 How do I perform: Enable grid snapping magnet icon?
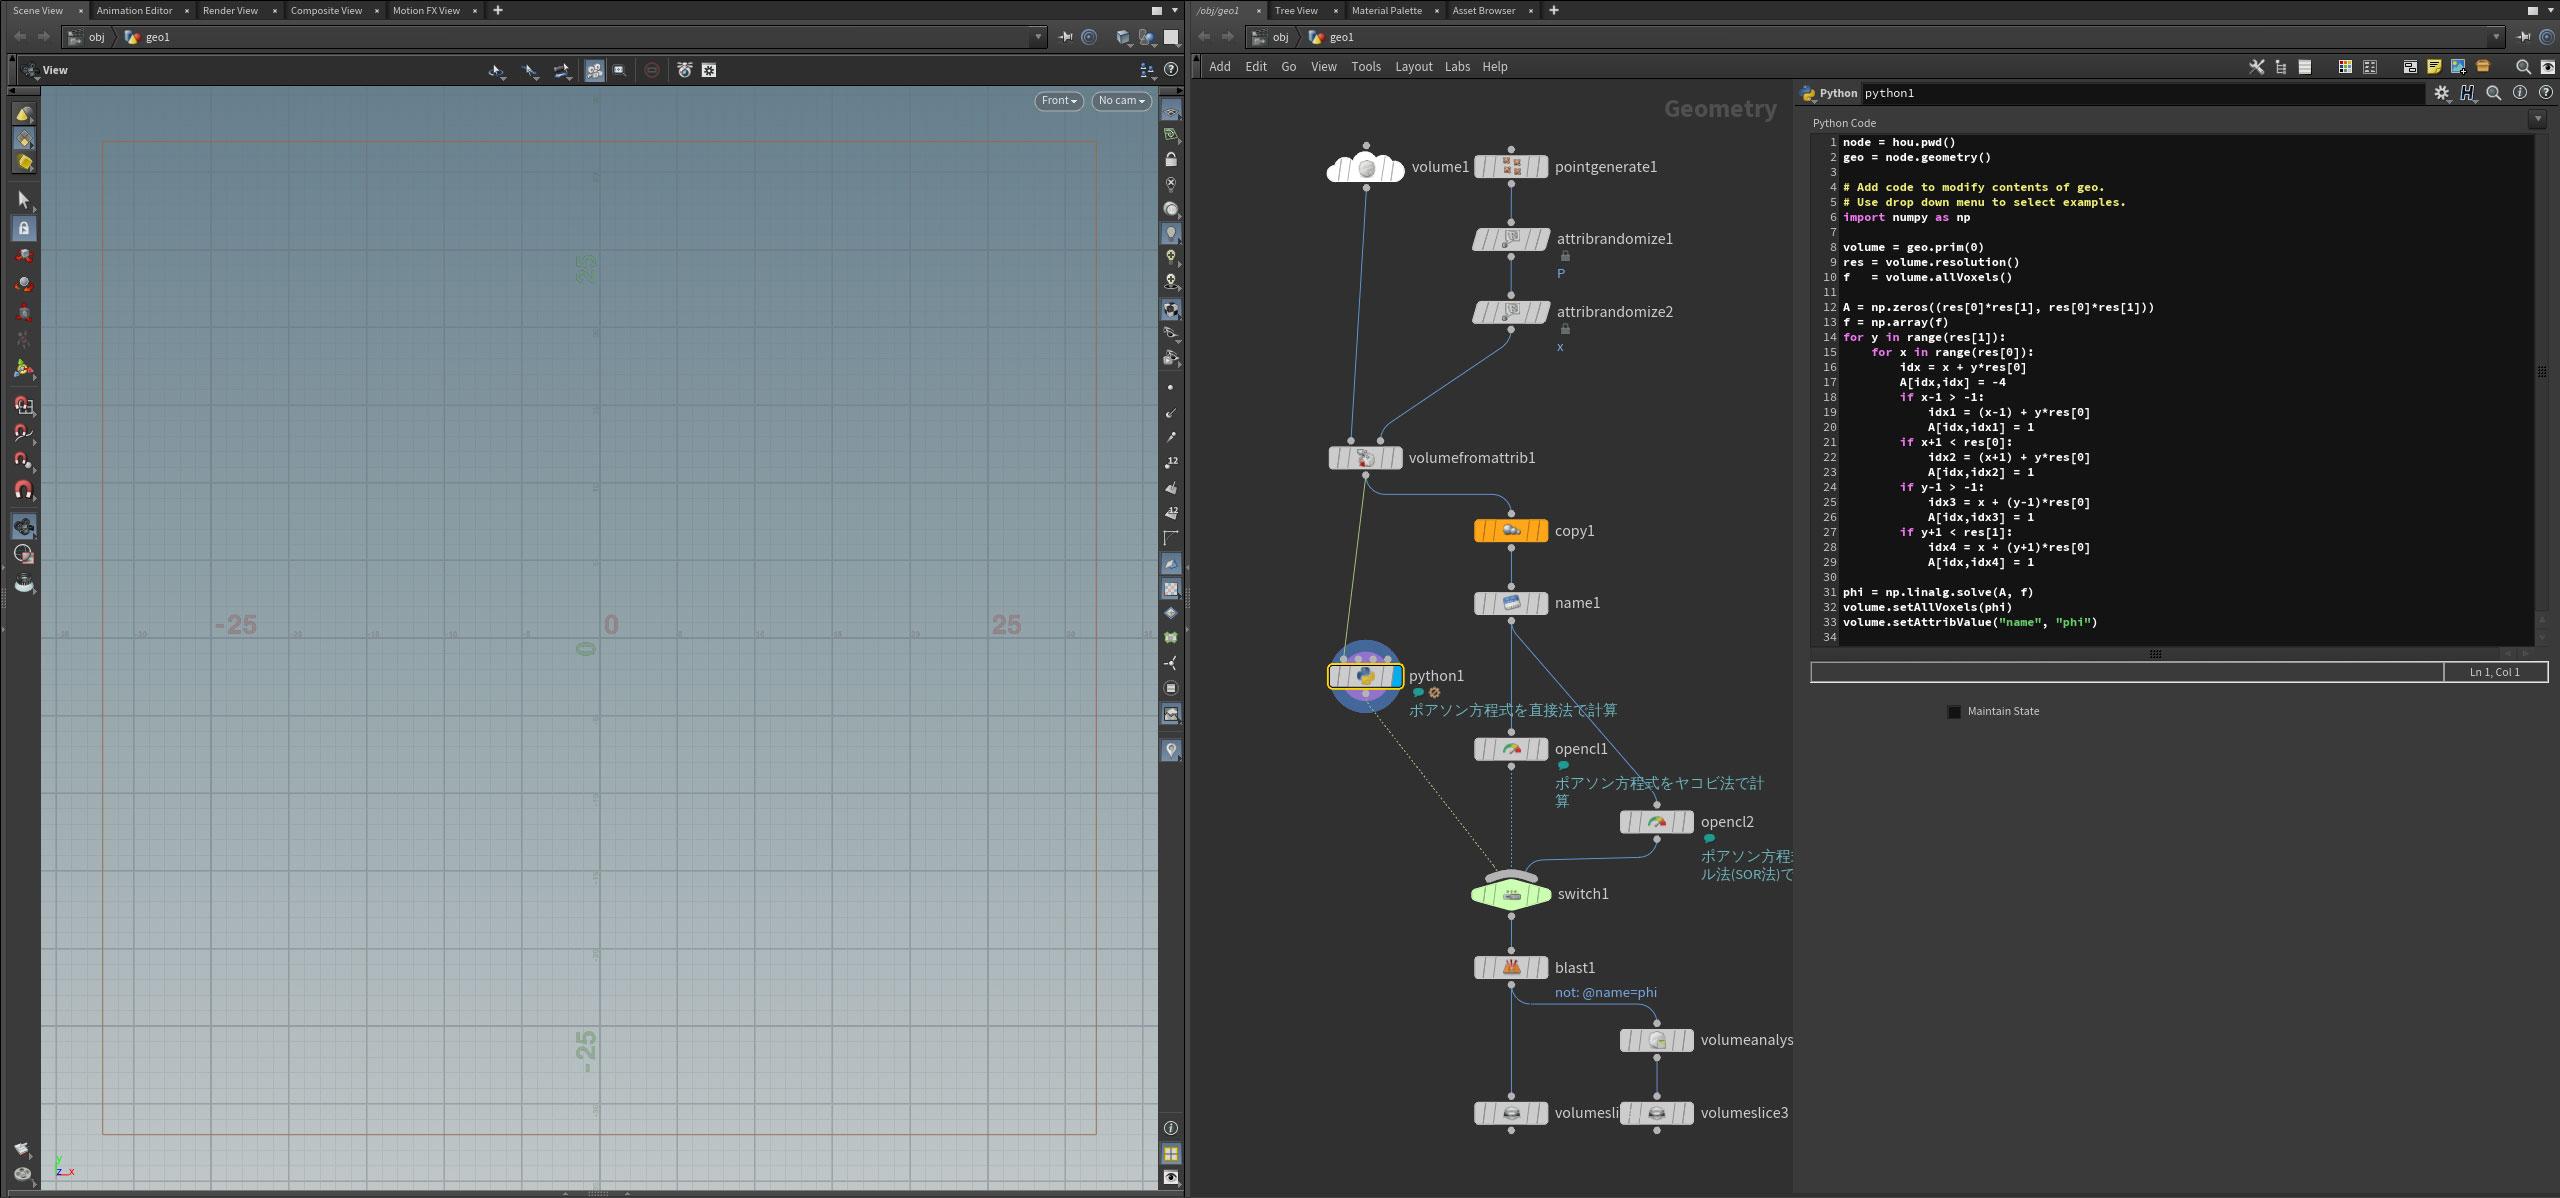coord(23,405)
